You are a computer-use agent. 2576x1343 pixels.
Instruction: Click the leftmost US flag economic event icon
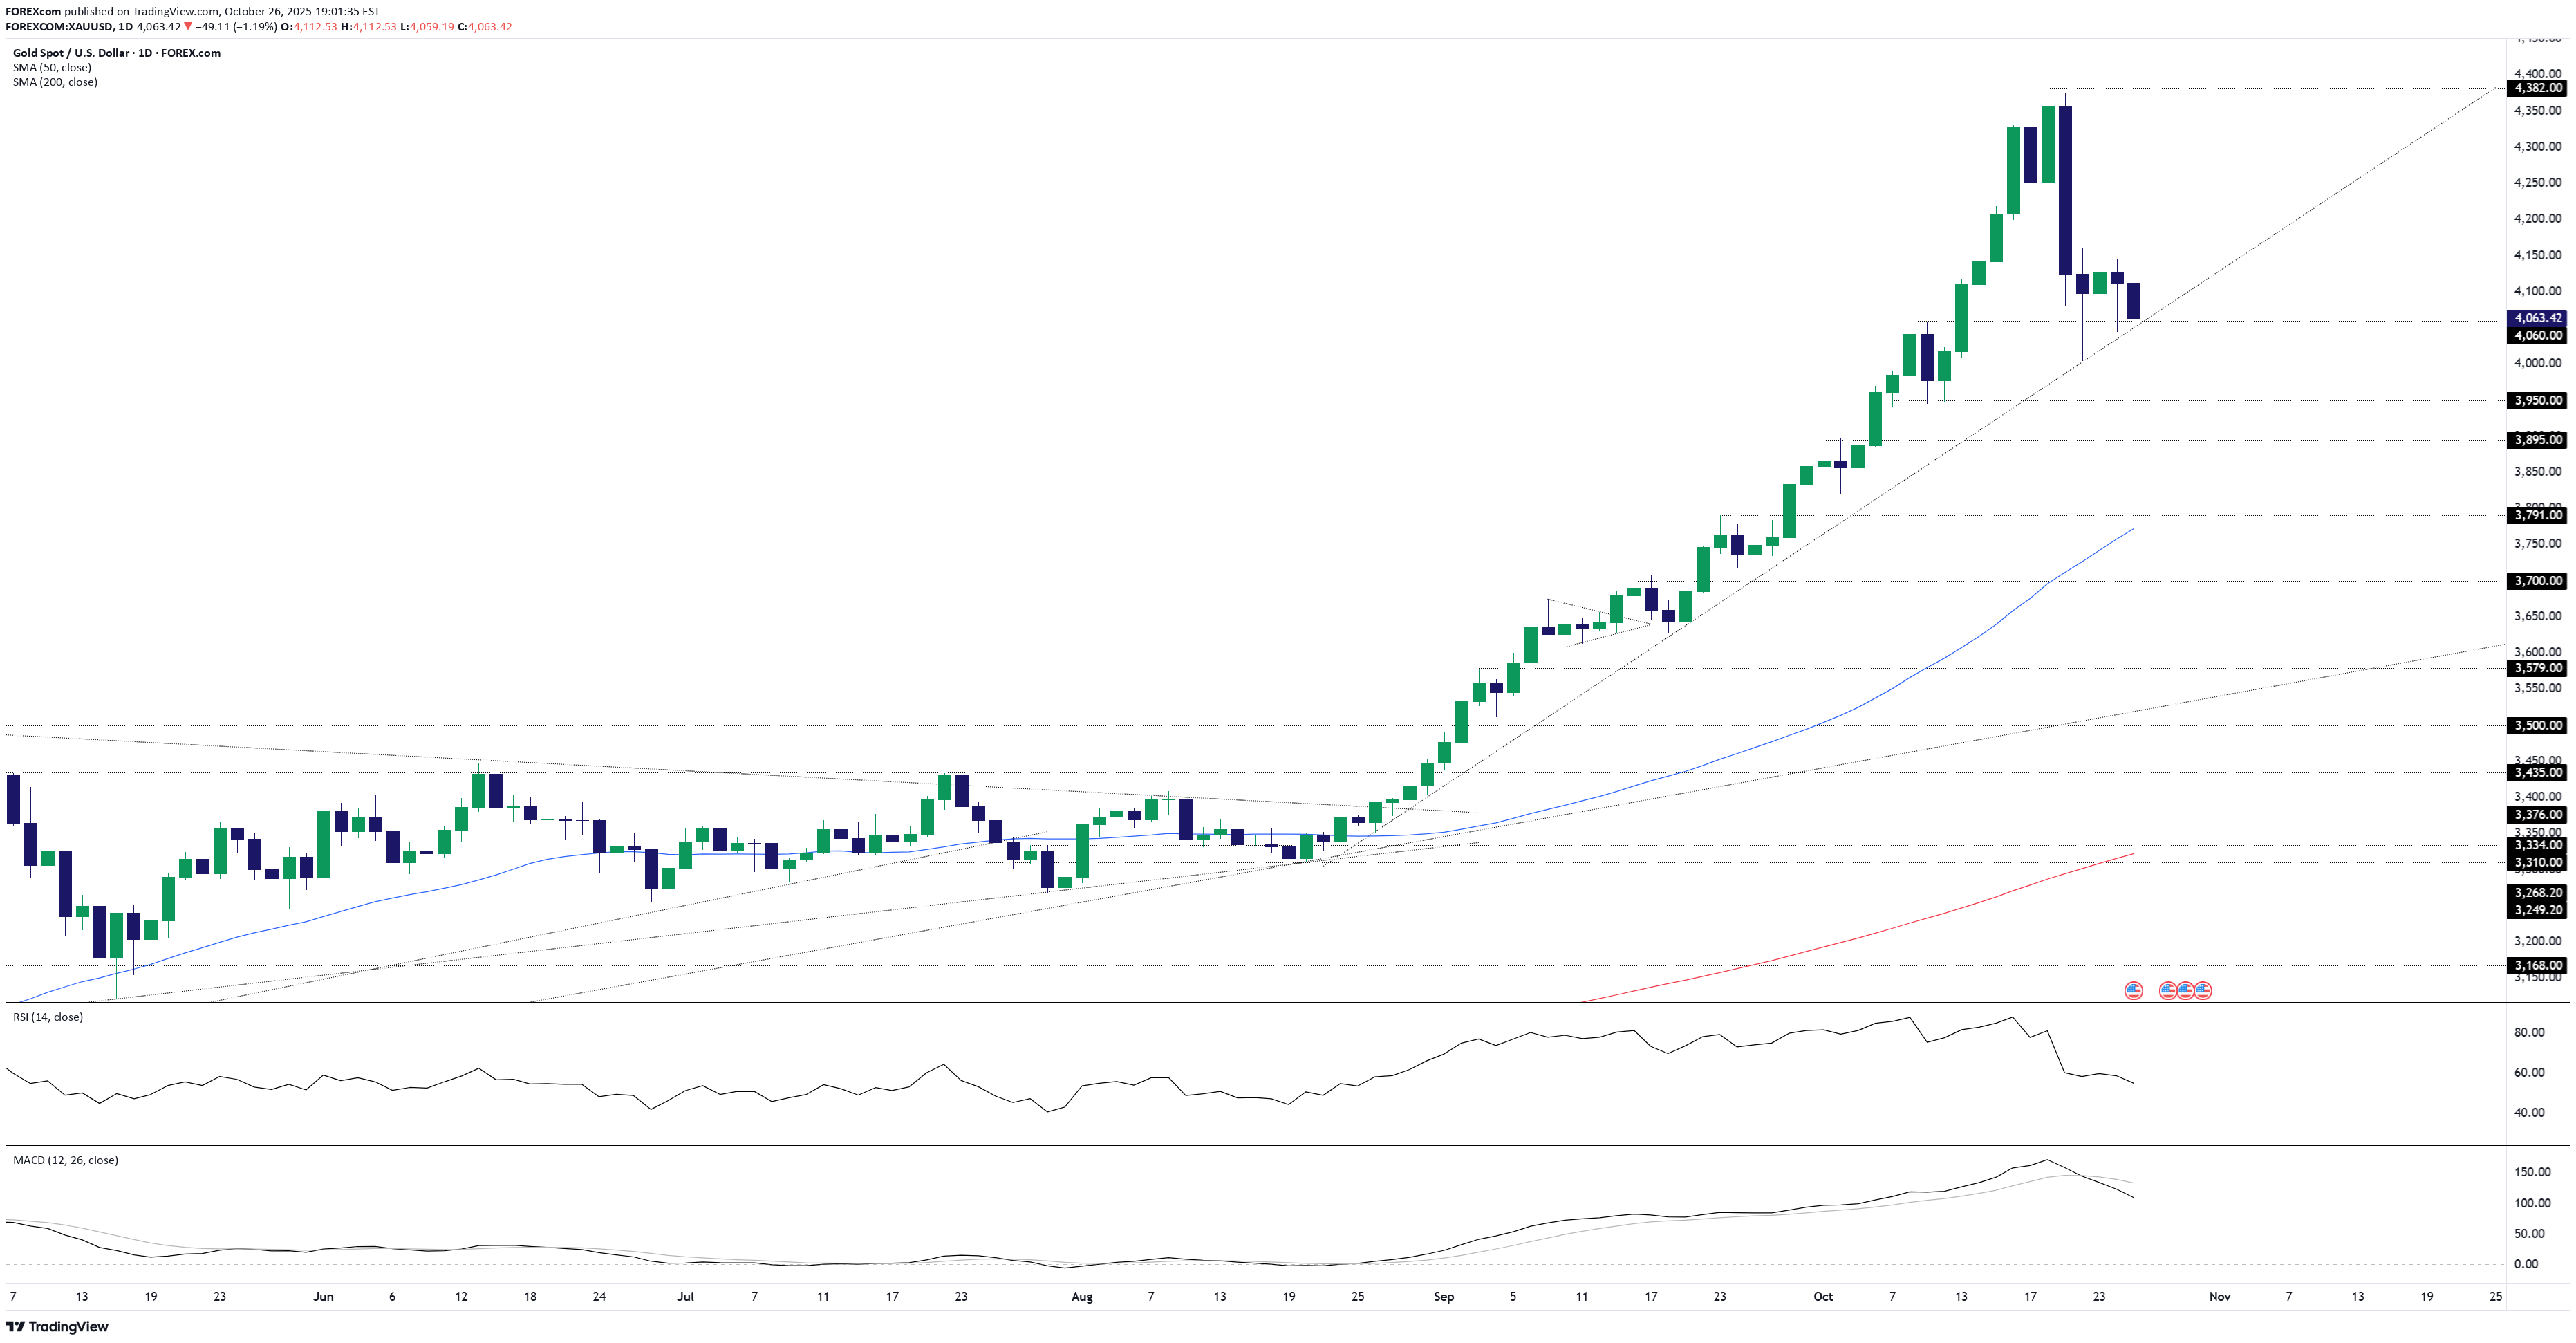click(2134, 992)
